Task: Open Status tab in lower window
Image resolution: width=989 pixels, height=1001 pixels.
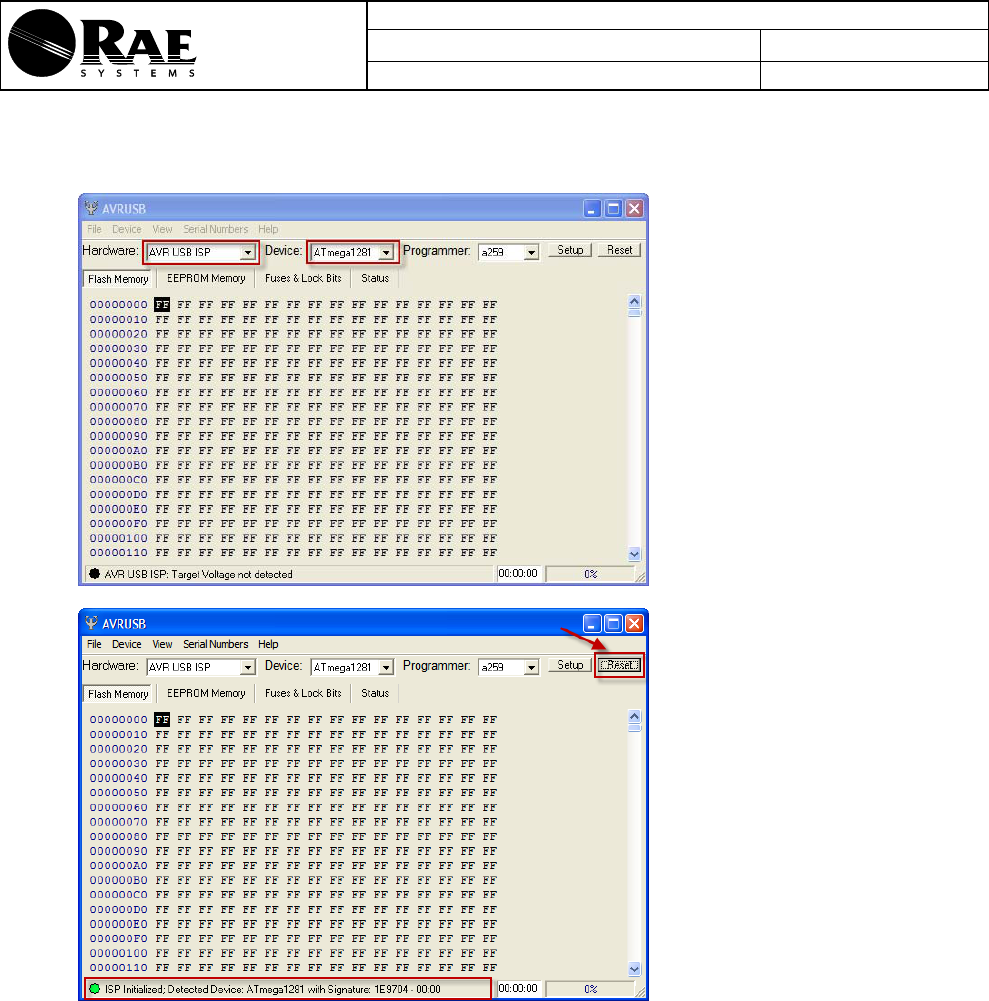Action: pyautogui.click(x=375, y=693)
